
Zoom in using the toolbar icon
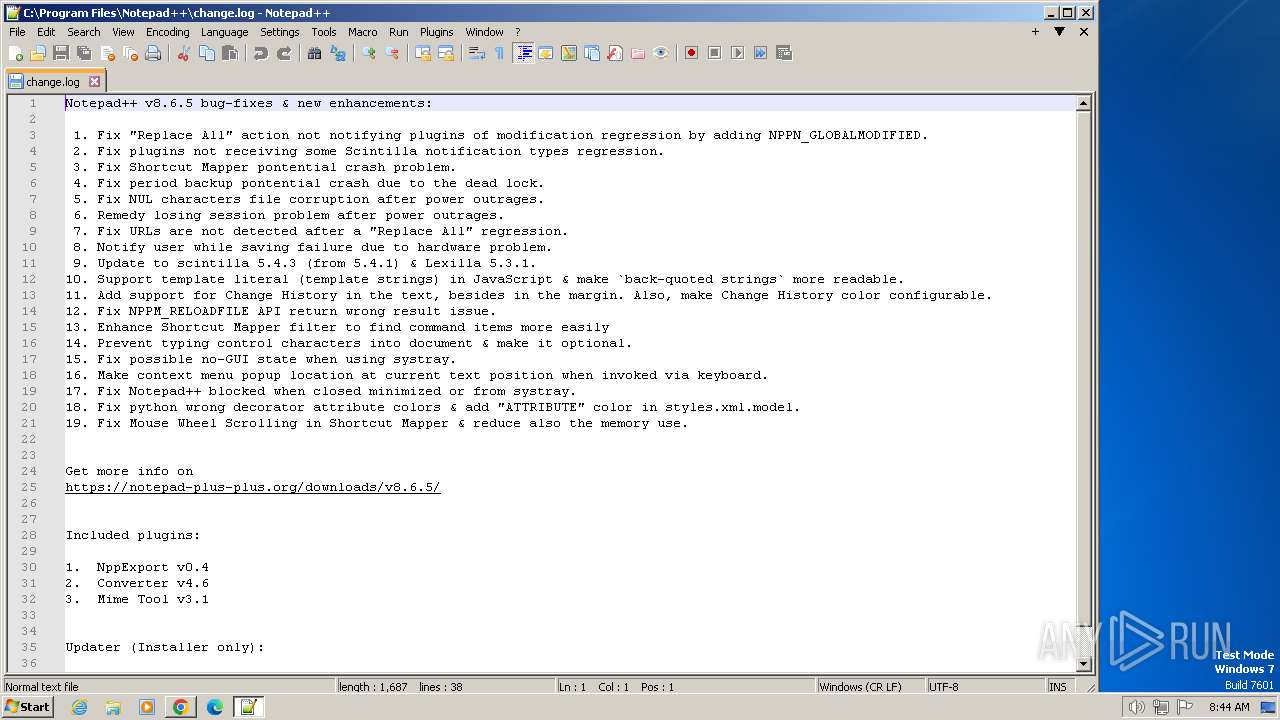(x=369, y=53)
